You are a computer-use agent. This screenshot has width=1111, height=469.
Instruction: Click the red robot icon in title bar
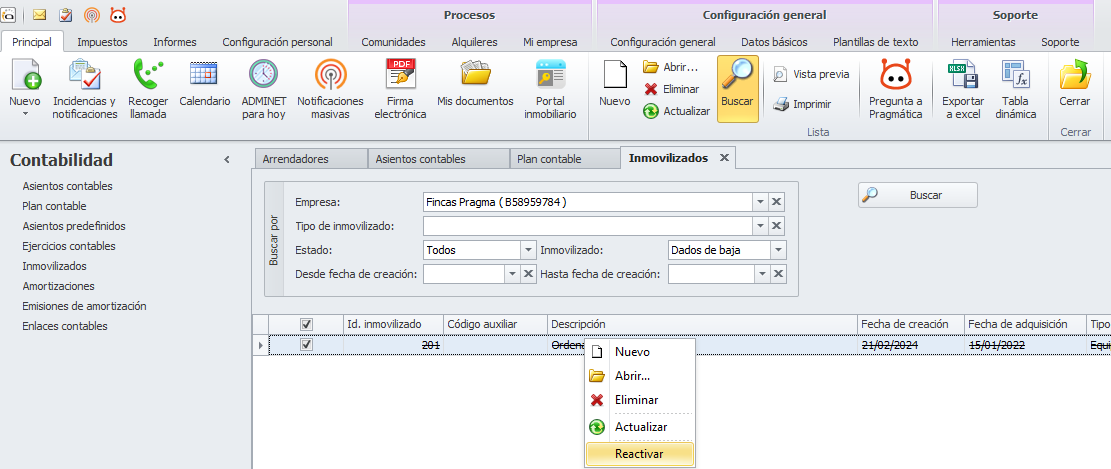[118, 14]
